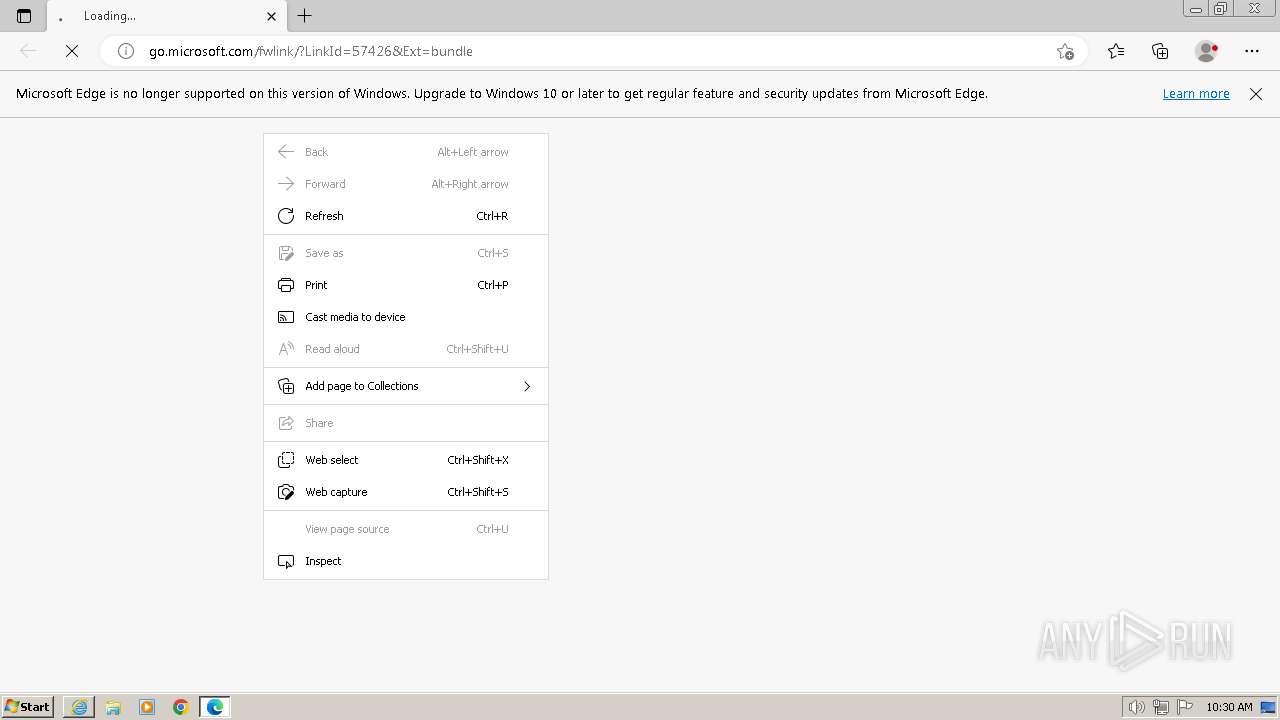Image resolution: width=1280 pixels, height=720 pixels.
Task: View site information icon in address bar
Action: 126,51
